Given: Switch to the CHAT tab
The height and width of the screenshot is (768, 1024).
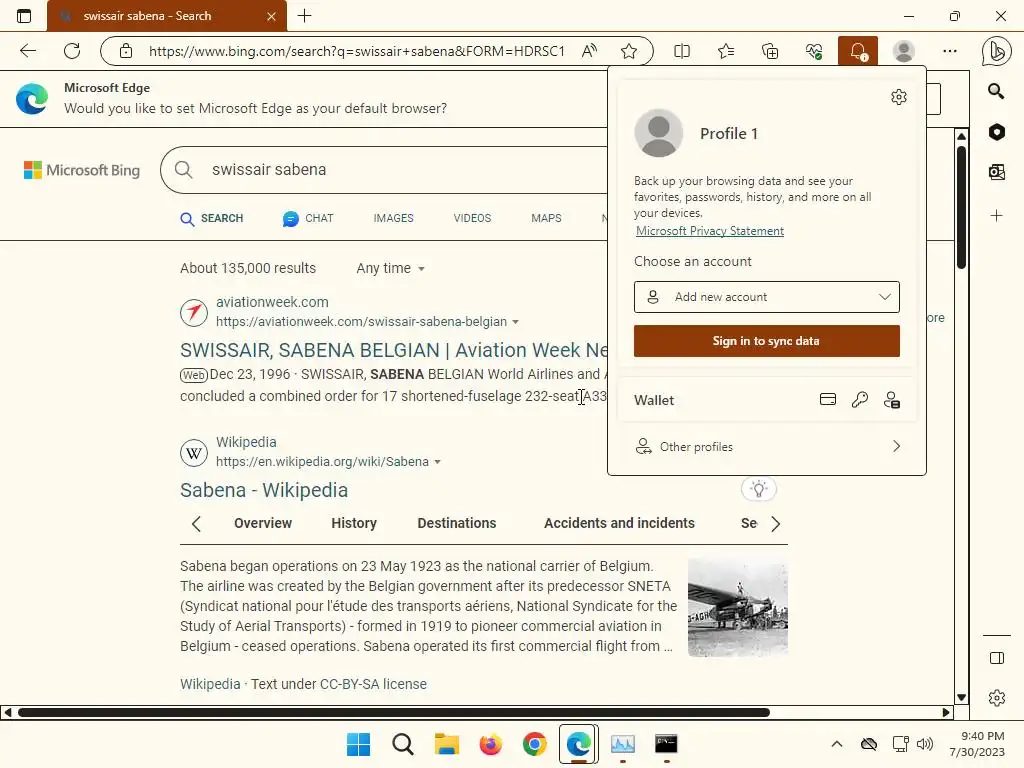Looking at the screenshot, I should [x=308, y=218].
